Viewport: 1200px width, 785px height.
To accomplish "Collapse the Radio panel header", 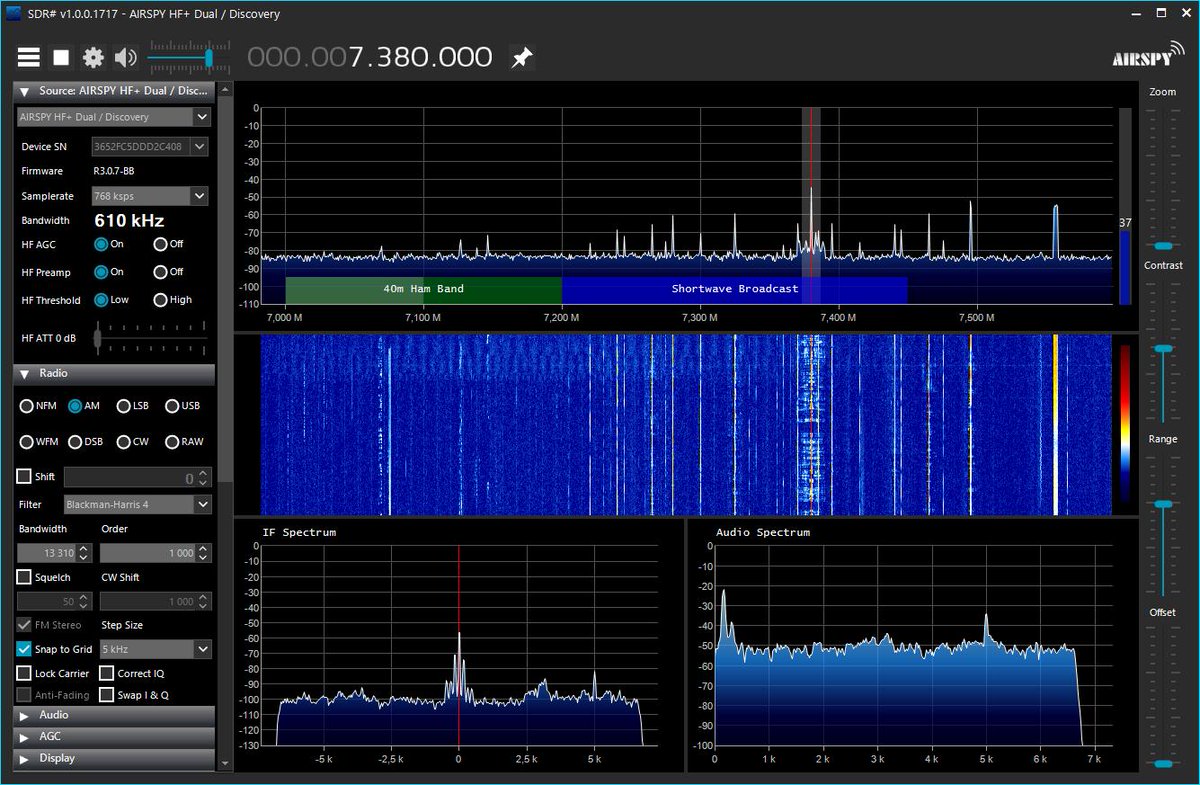I will (114, 374).
